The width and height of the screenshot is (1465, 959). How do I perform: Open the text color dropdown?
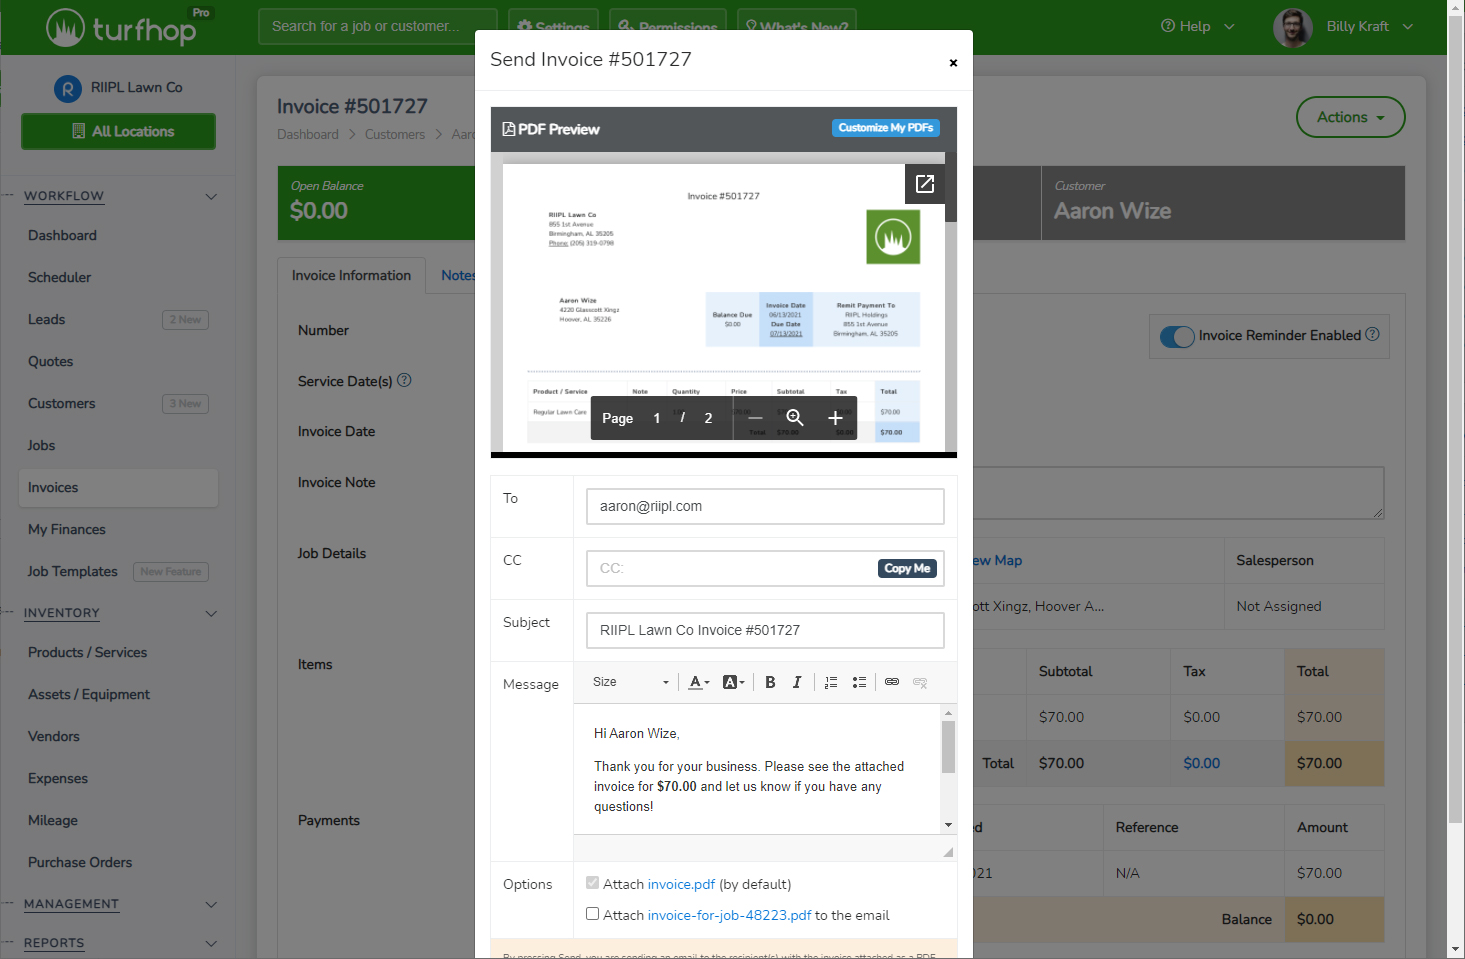point(699,682)
